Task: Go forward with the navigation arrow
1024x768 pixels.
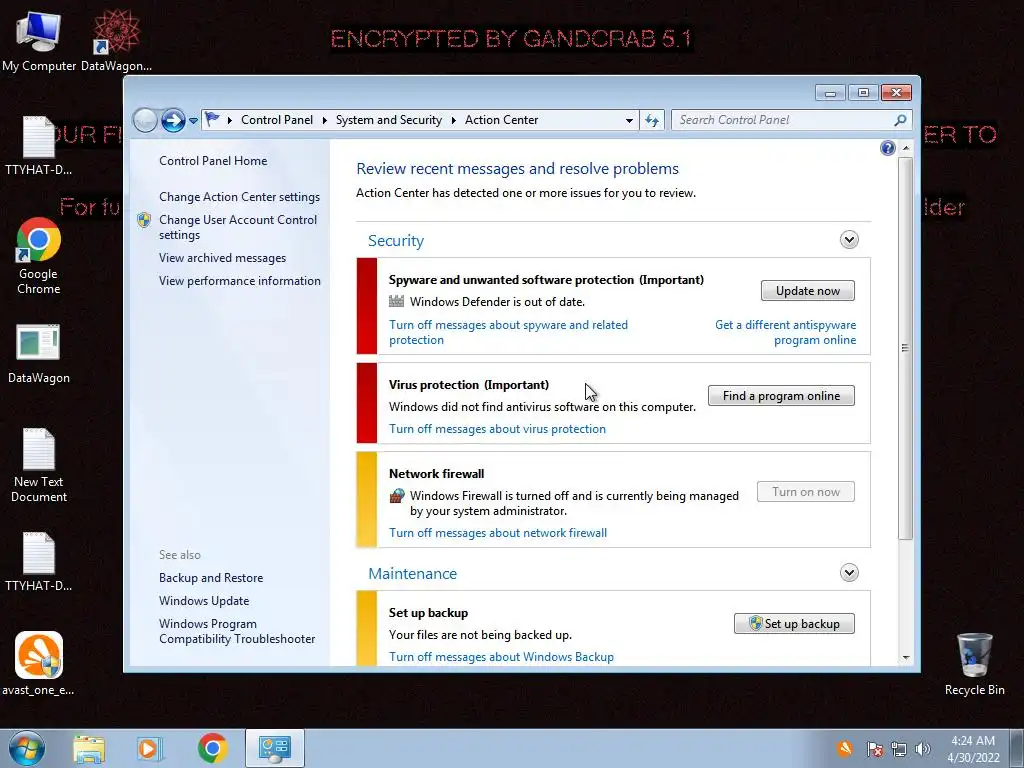Action: 173,120
